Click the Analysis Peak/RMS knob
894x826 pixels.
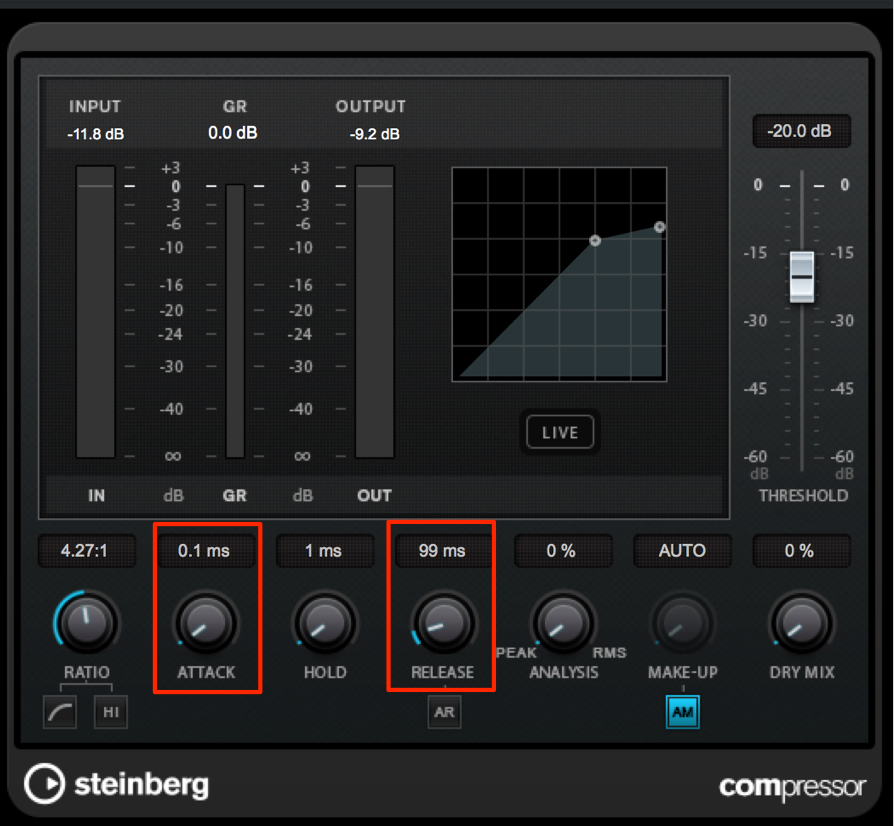pyautogui.click(x=563, y=622)
